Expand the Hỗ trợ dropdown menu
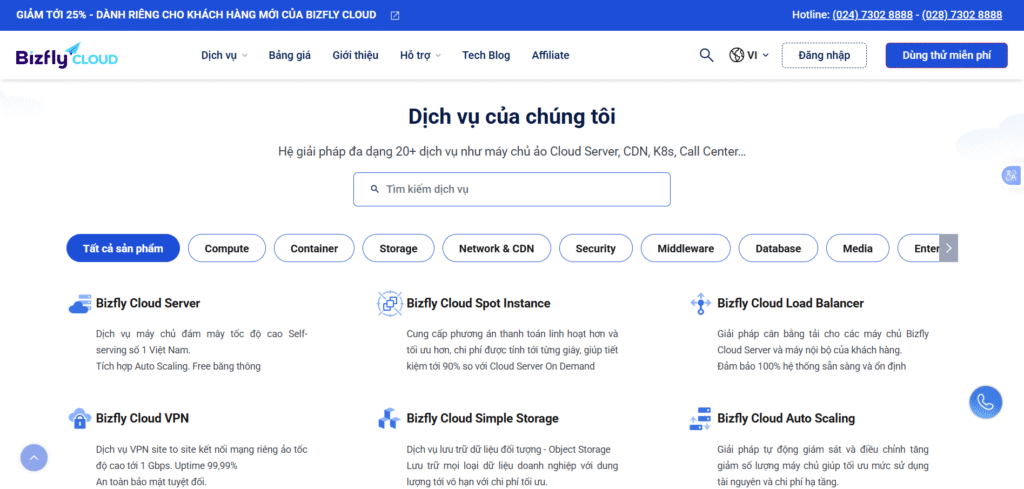Image resolution: width=1024 pixels, height=489 pixels. point(420,55)
